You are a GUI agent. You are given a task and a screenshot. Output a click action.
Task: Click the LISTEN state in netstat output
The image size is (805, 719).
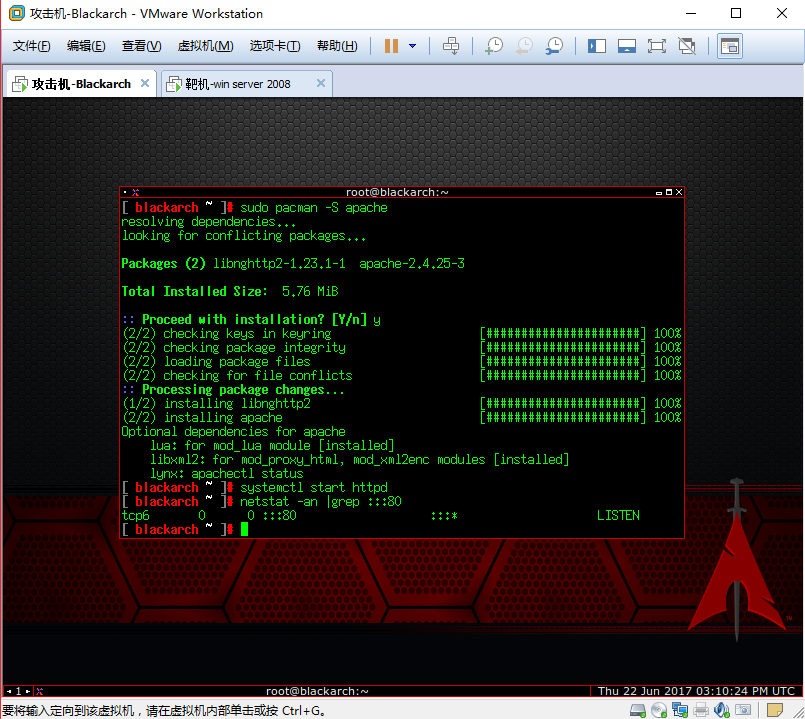[x=618, y=516]
